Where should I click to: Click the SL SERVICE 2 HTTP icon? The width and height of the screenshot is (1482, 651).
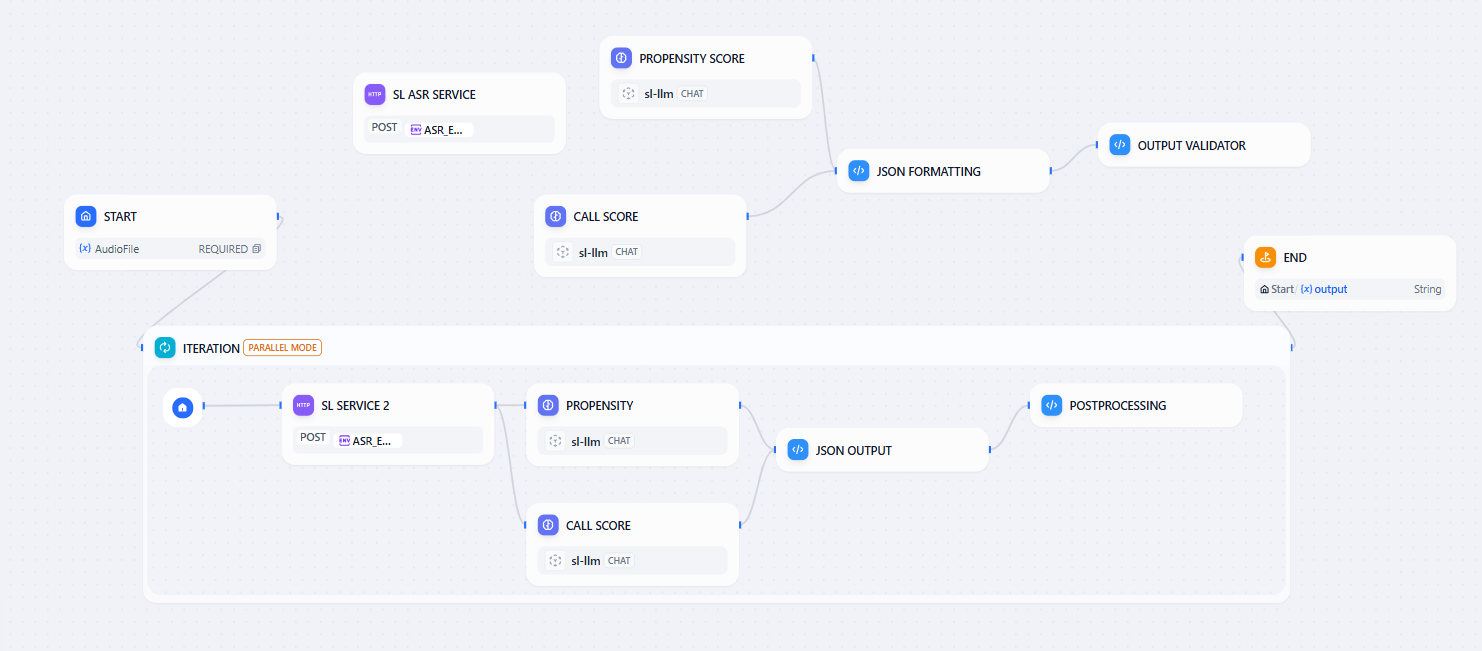pos(303,405)
